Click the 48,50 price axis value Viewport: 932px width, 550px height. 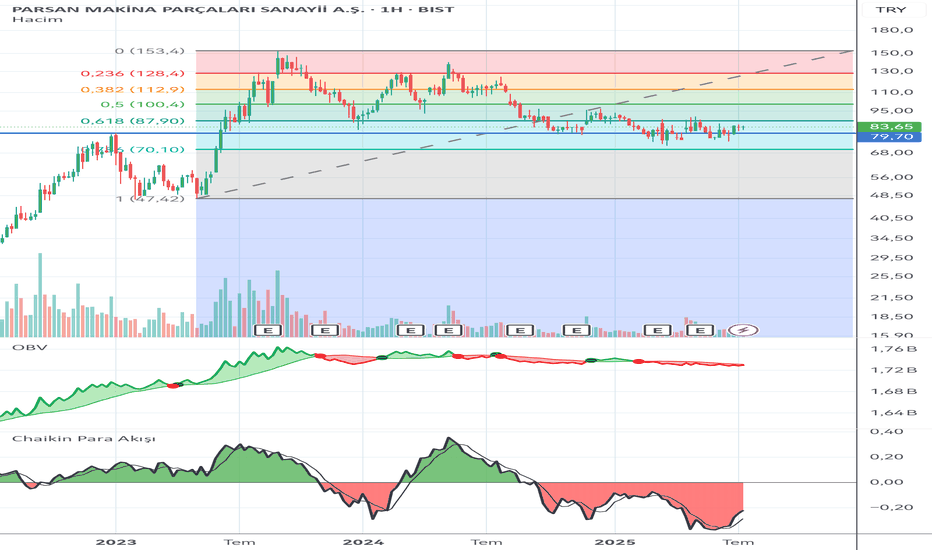pos(892,196)
